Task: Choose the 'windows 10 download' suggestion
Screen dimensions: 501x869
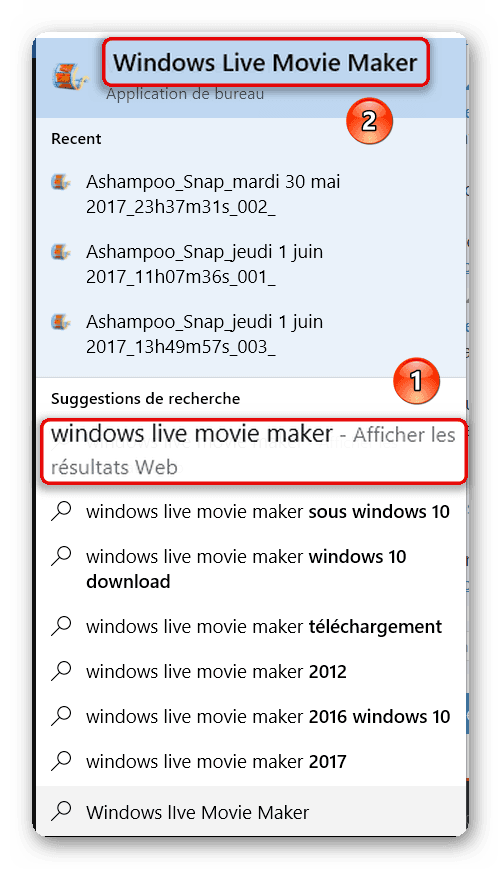Action: [x=246, y=569]
